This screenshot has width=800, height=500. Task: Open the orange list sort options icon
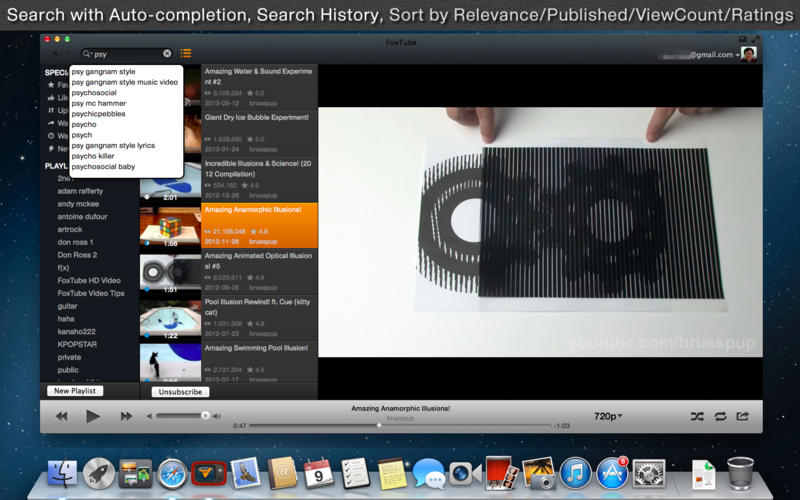[186, 53]
